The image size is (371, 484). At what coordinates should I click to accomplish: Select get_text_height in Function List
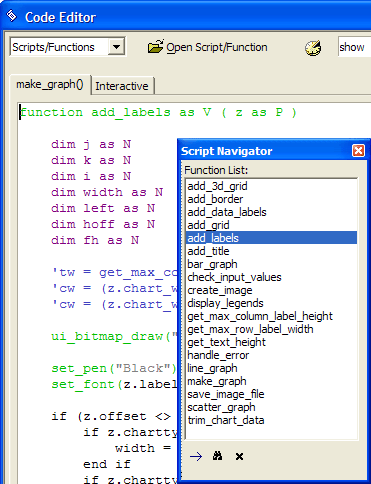(x=271, y=342)
